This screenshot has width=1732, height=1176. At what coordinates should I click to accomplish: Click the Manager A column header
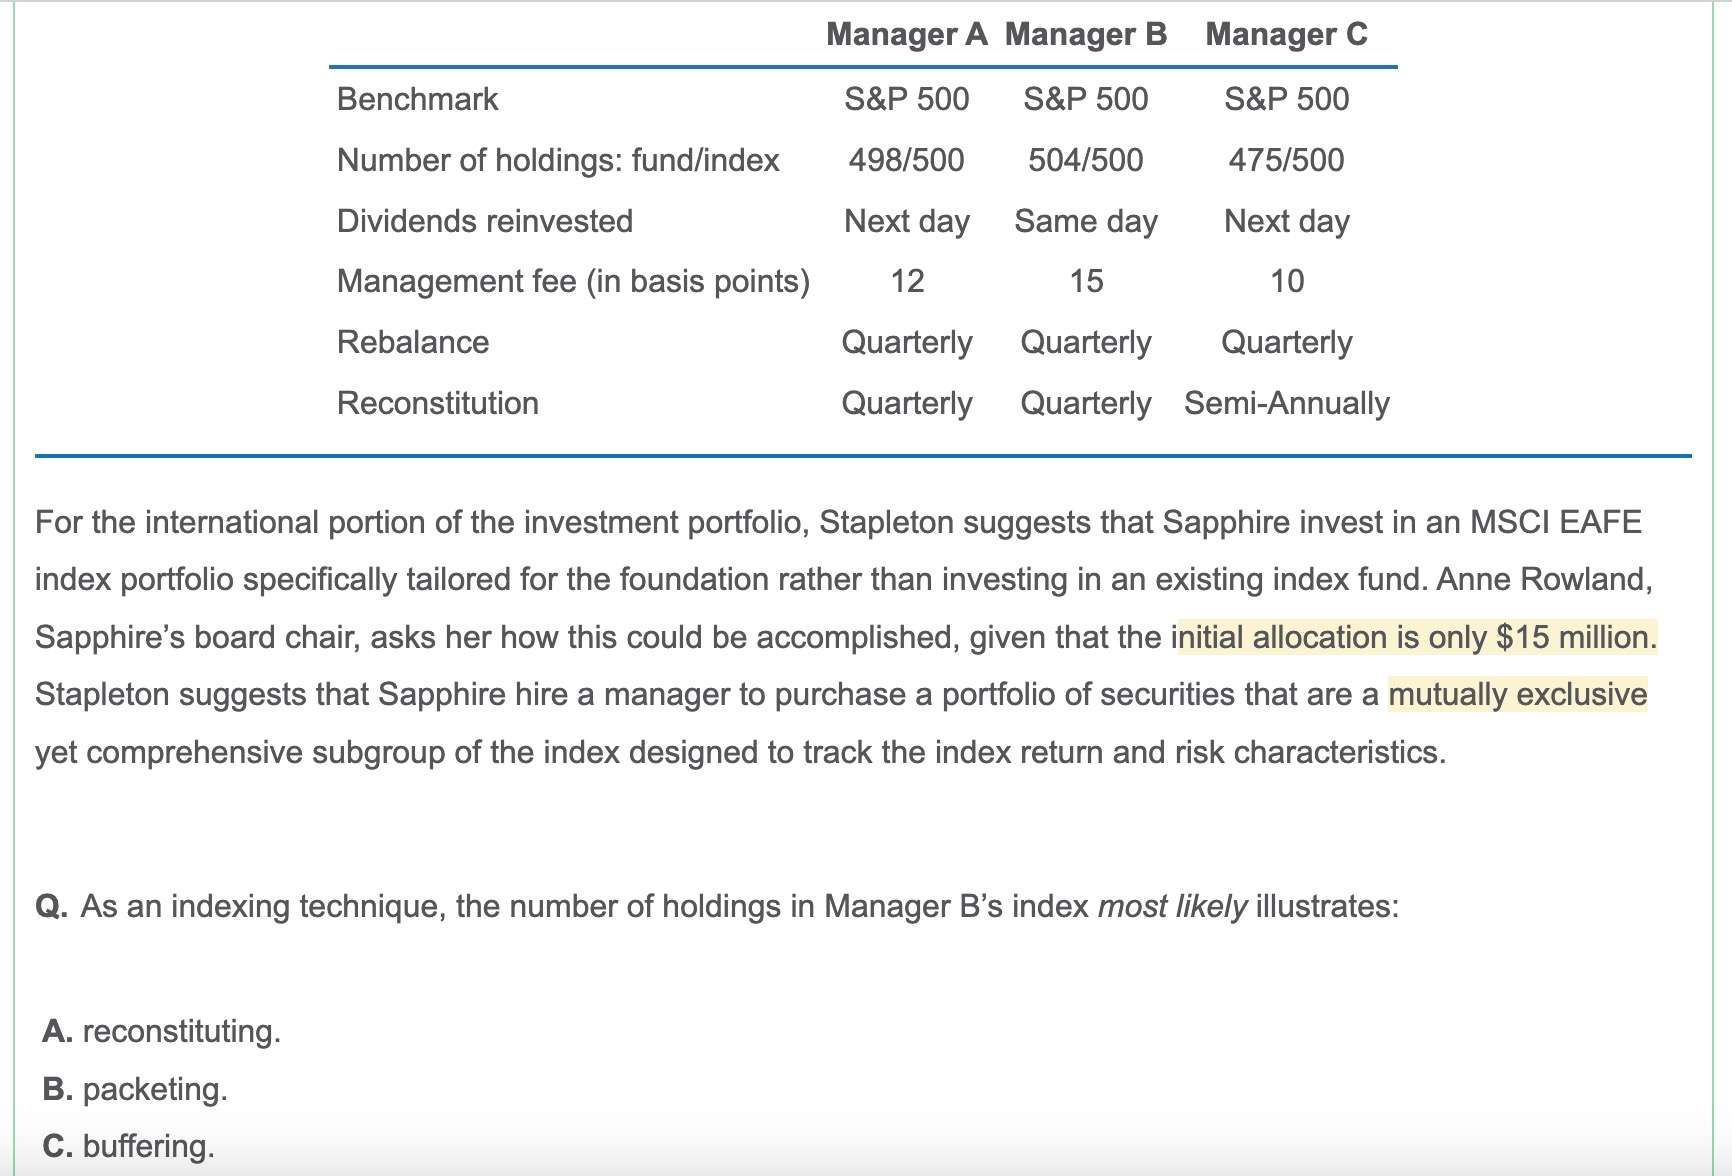[x=906, y=35]
